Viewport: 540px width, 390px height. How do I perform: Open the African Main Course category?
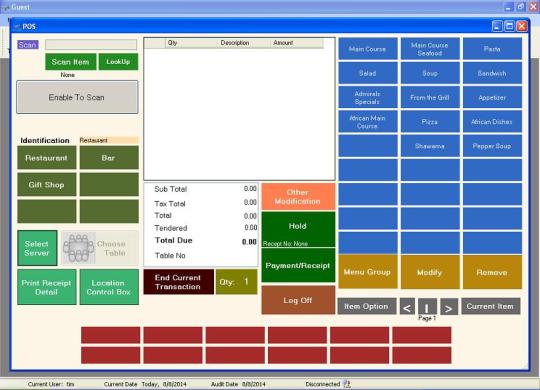368,122
